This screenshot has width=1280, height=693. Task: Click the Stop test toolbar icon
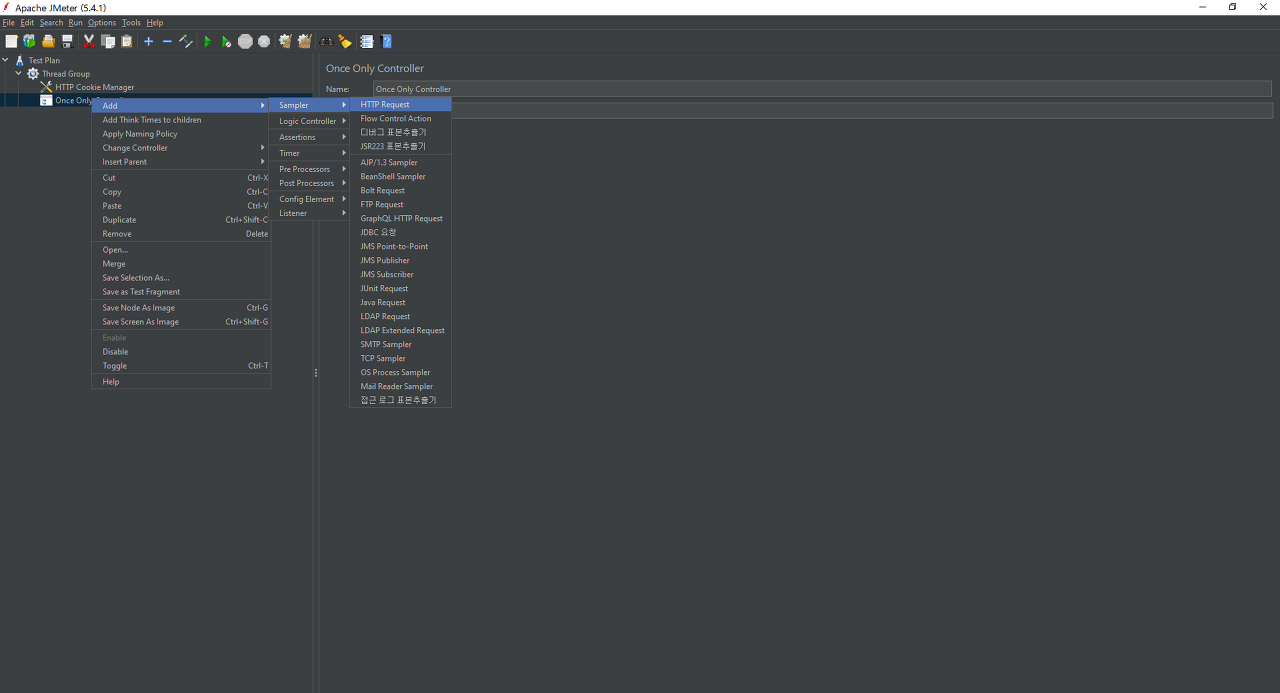(245, 41)
